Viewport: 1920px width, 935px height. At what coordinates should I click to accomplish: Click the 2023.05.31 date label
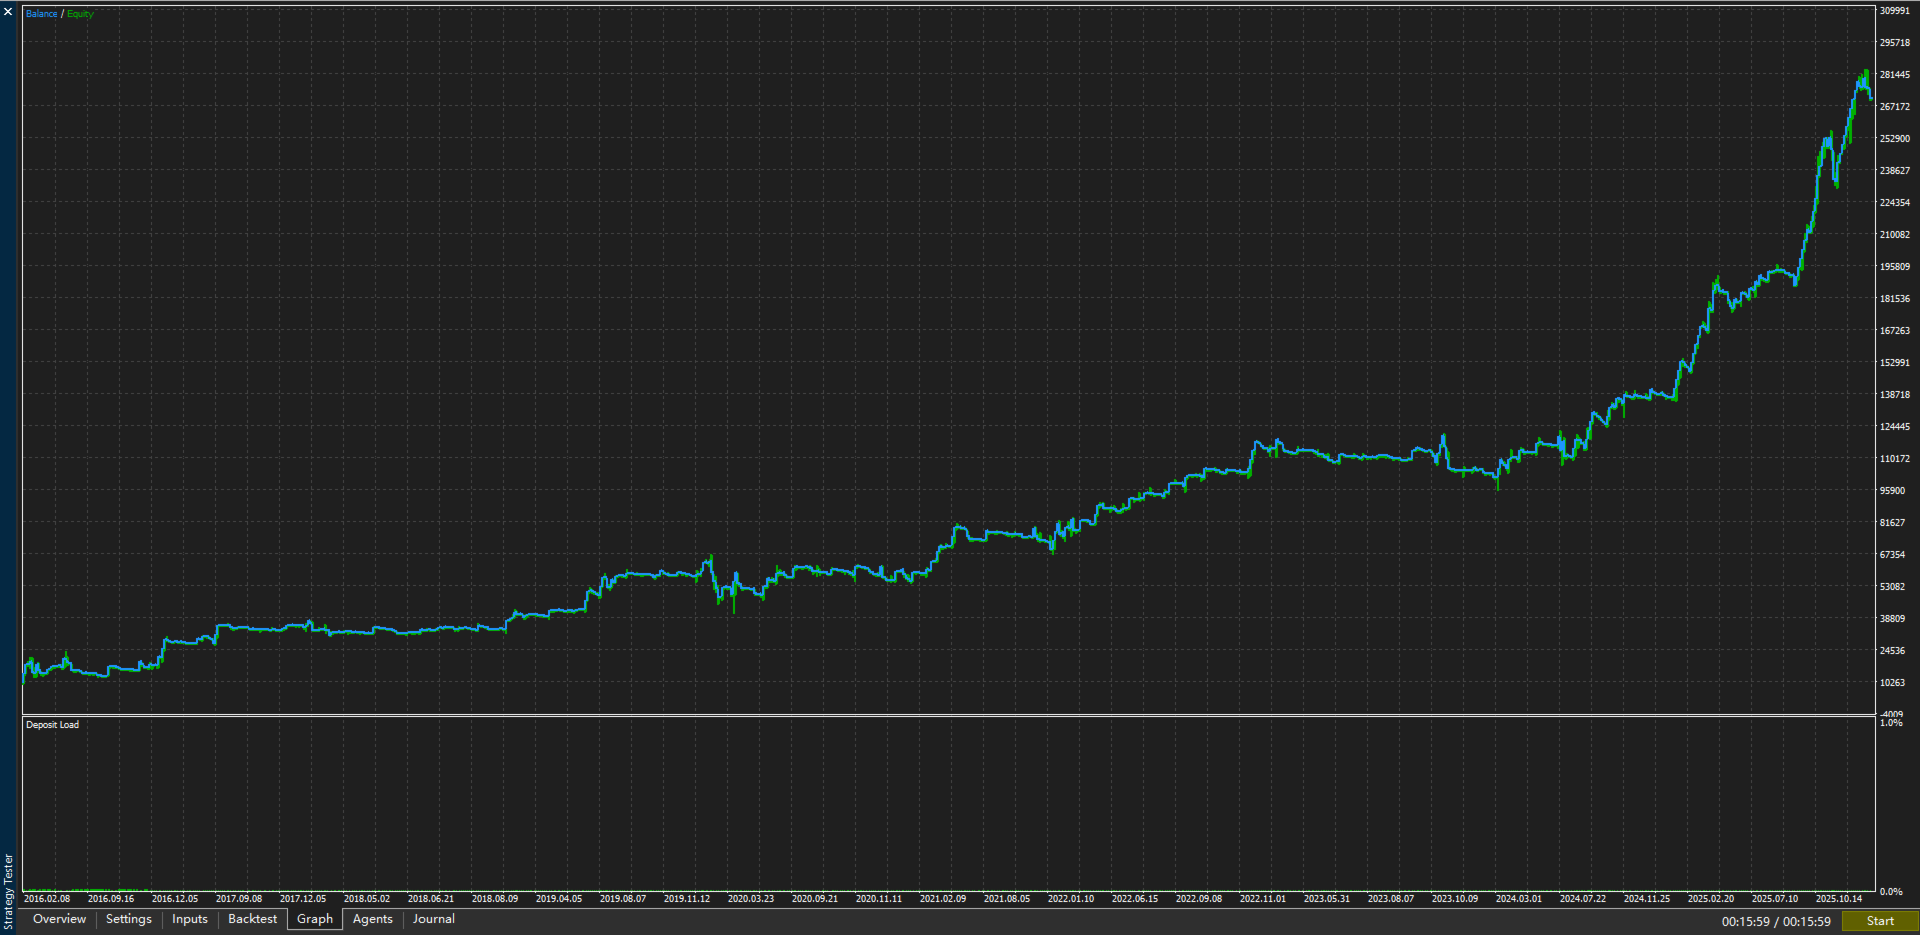point(1327,899)
